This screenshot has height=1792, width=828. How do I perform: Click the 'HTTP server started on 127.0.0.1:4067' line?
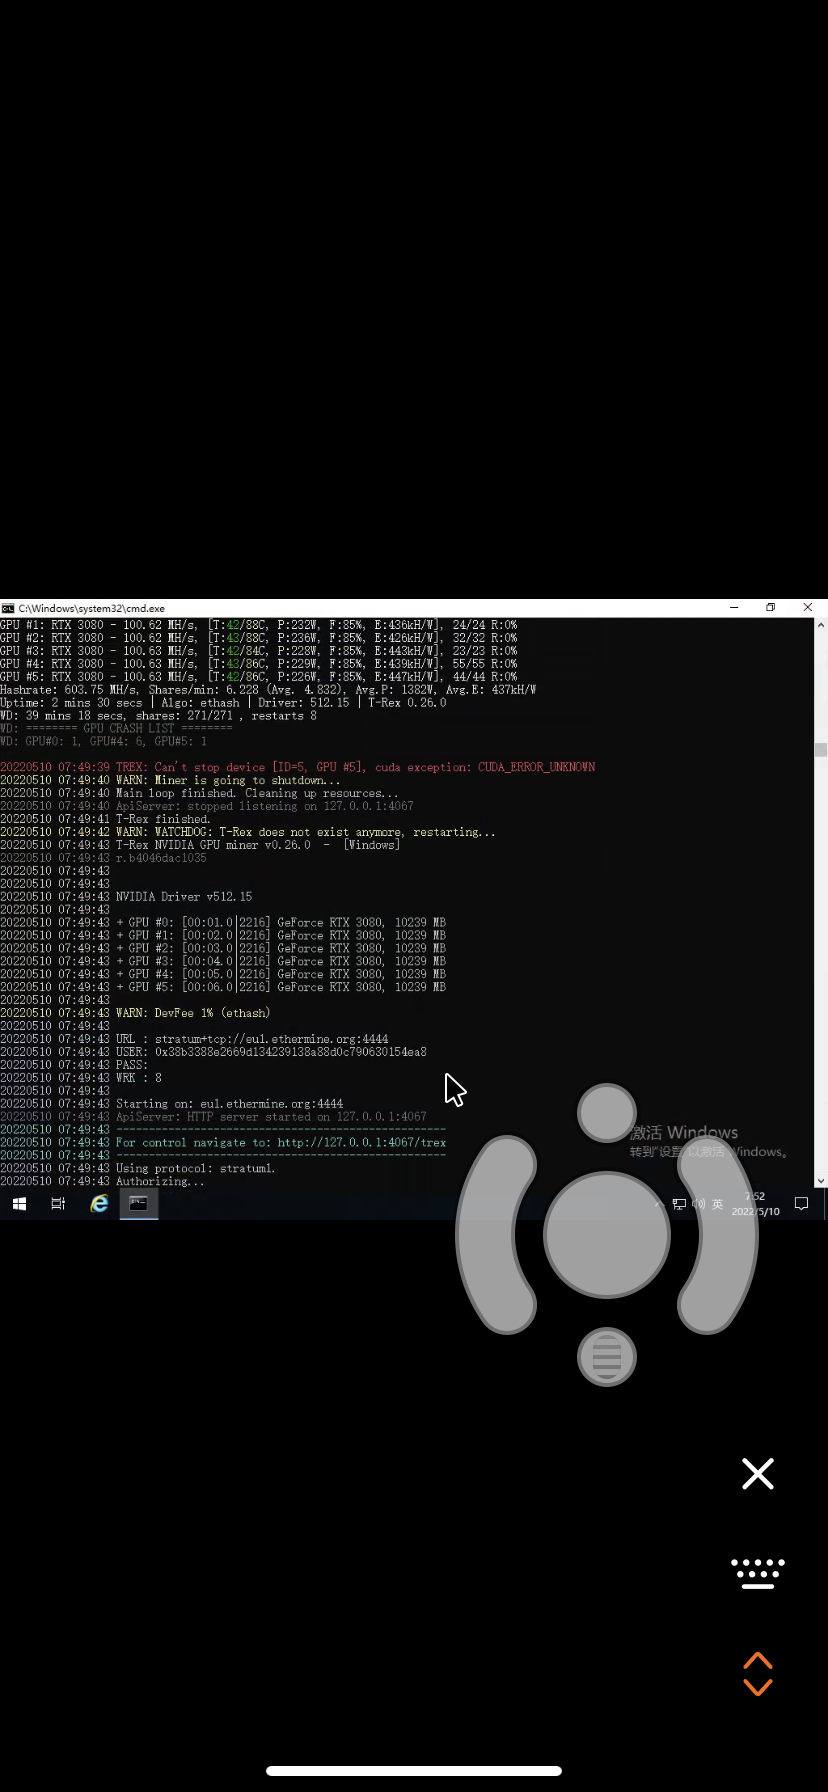pyautogui.click(x=213, y=1117)
